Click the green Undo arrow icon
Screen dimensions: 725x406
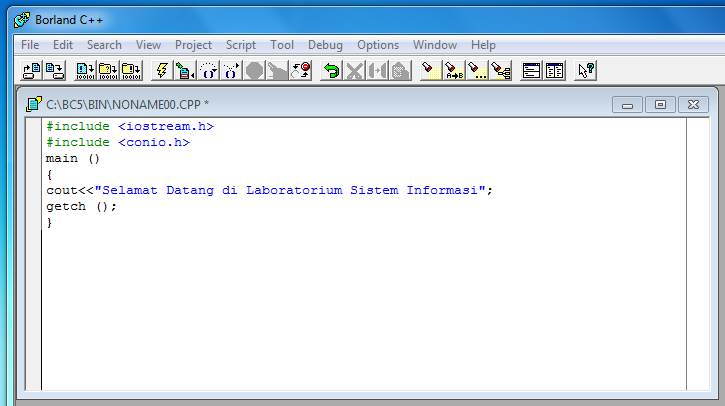pos(331,71)
